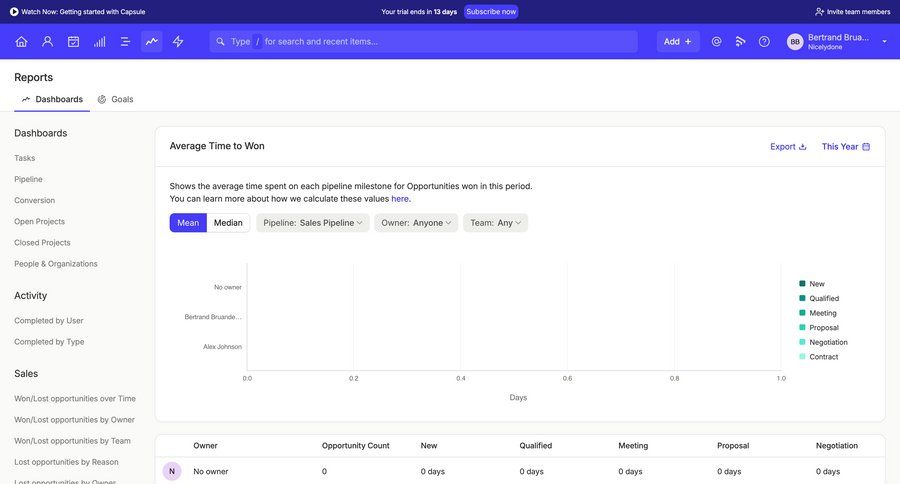Click the help question mark icon

[x=764, y=41]
